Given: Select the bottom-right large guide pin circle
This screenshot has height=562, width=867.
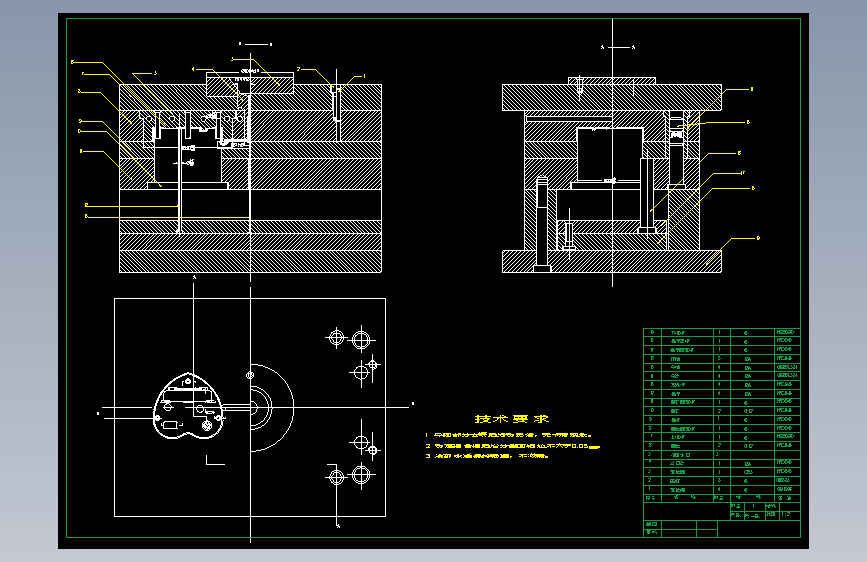Looking at the screenshot, I should 361,474.
